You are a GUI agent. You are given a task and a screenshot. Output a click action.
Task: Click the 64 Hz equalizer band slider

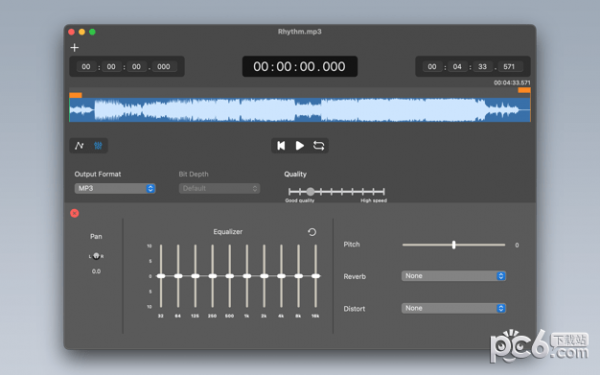click(178, 276)
